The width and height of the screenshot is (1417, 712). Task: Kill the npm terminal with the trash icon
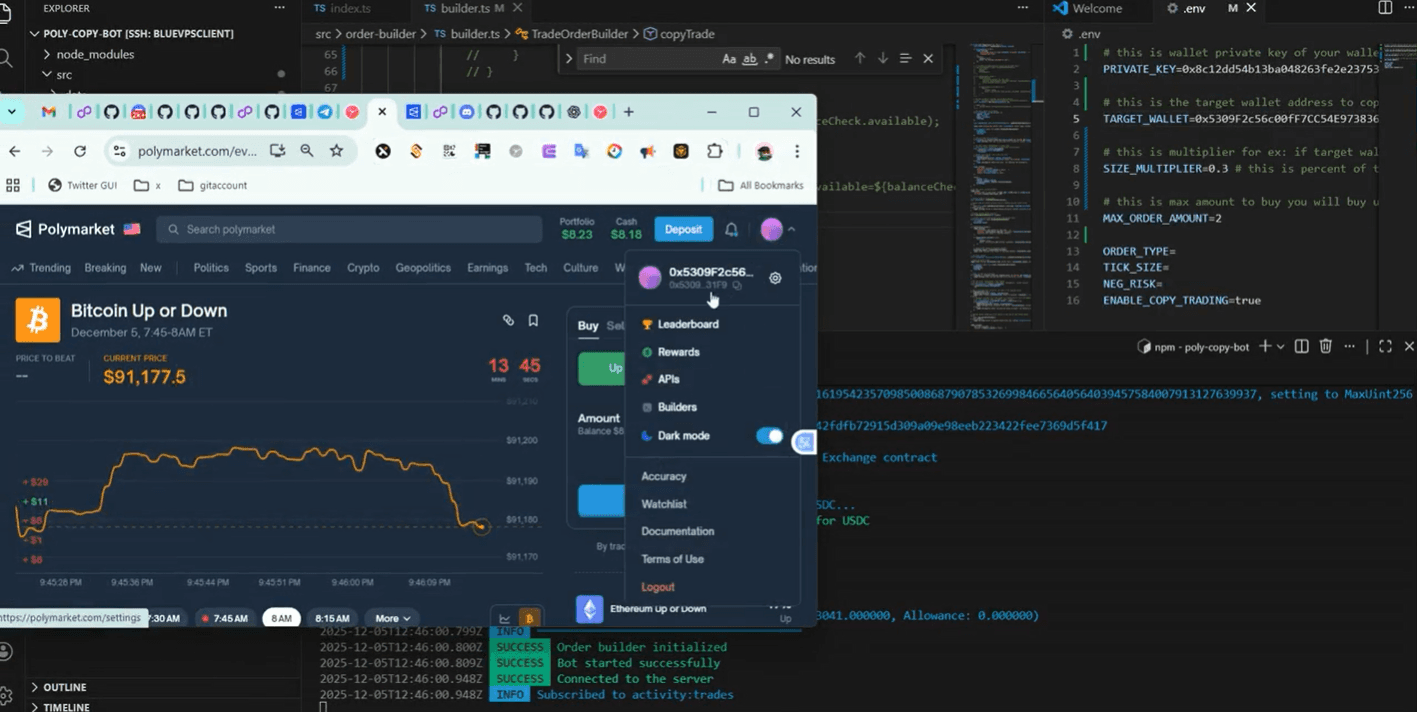[x=1325, y=345]
